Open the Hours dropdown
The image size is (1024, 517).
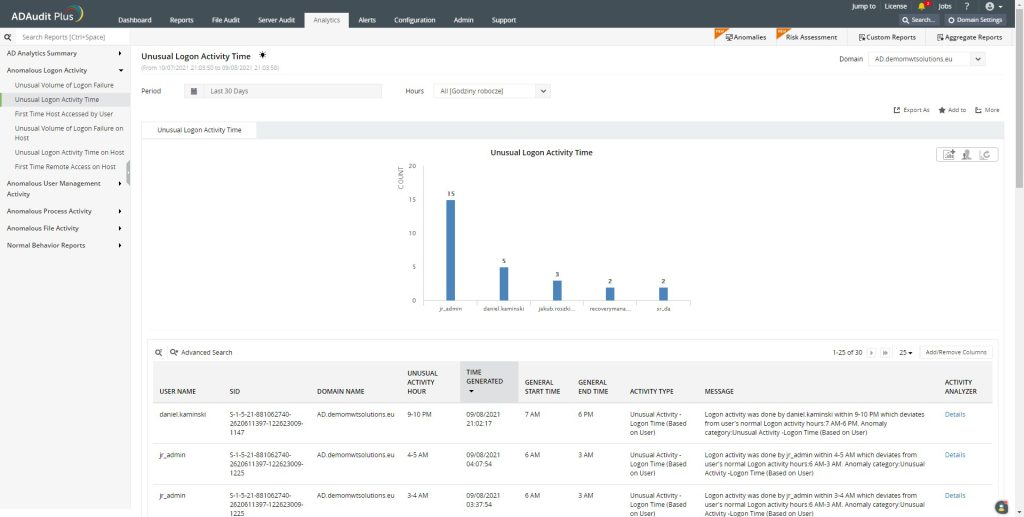[543, 91]
